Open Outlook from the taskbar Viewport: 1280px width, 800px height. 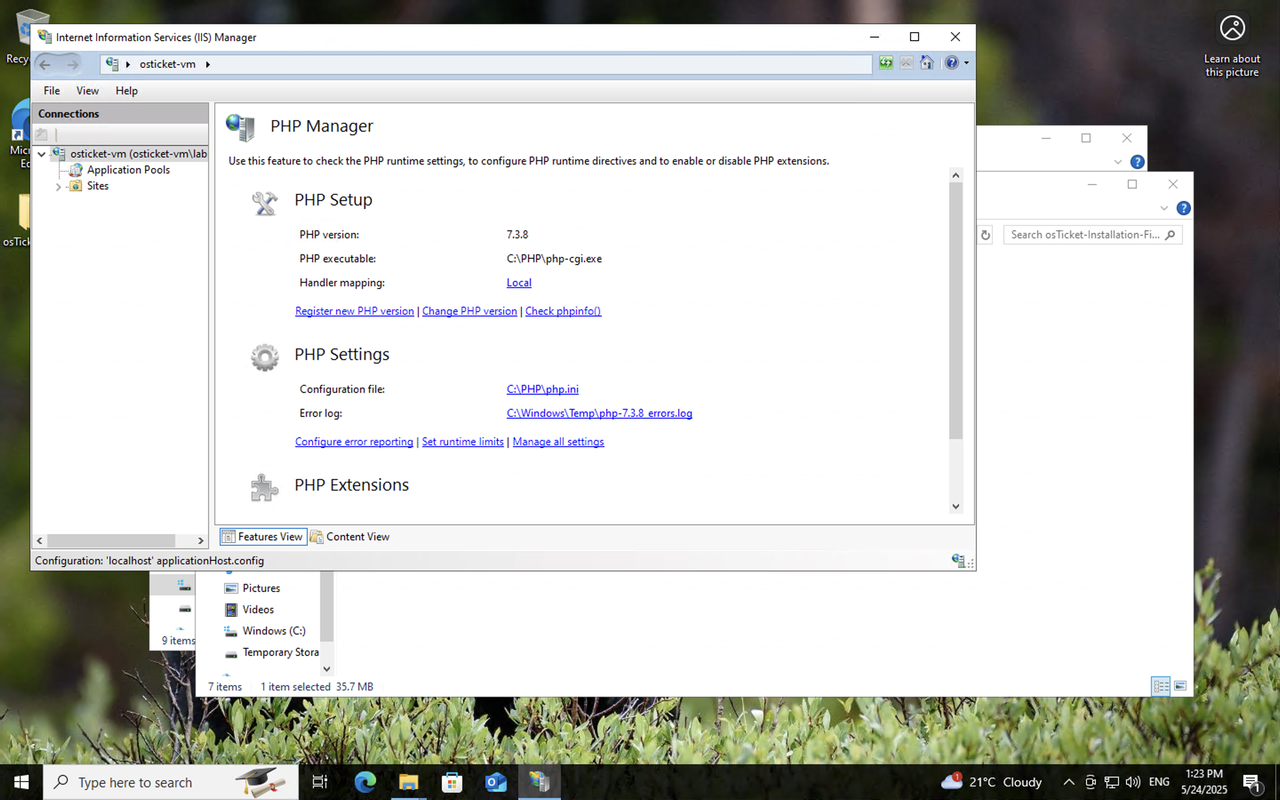496,782
